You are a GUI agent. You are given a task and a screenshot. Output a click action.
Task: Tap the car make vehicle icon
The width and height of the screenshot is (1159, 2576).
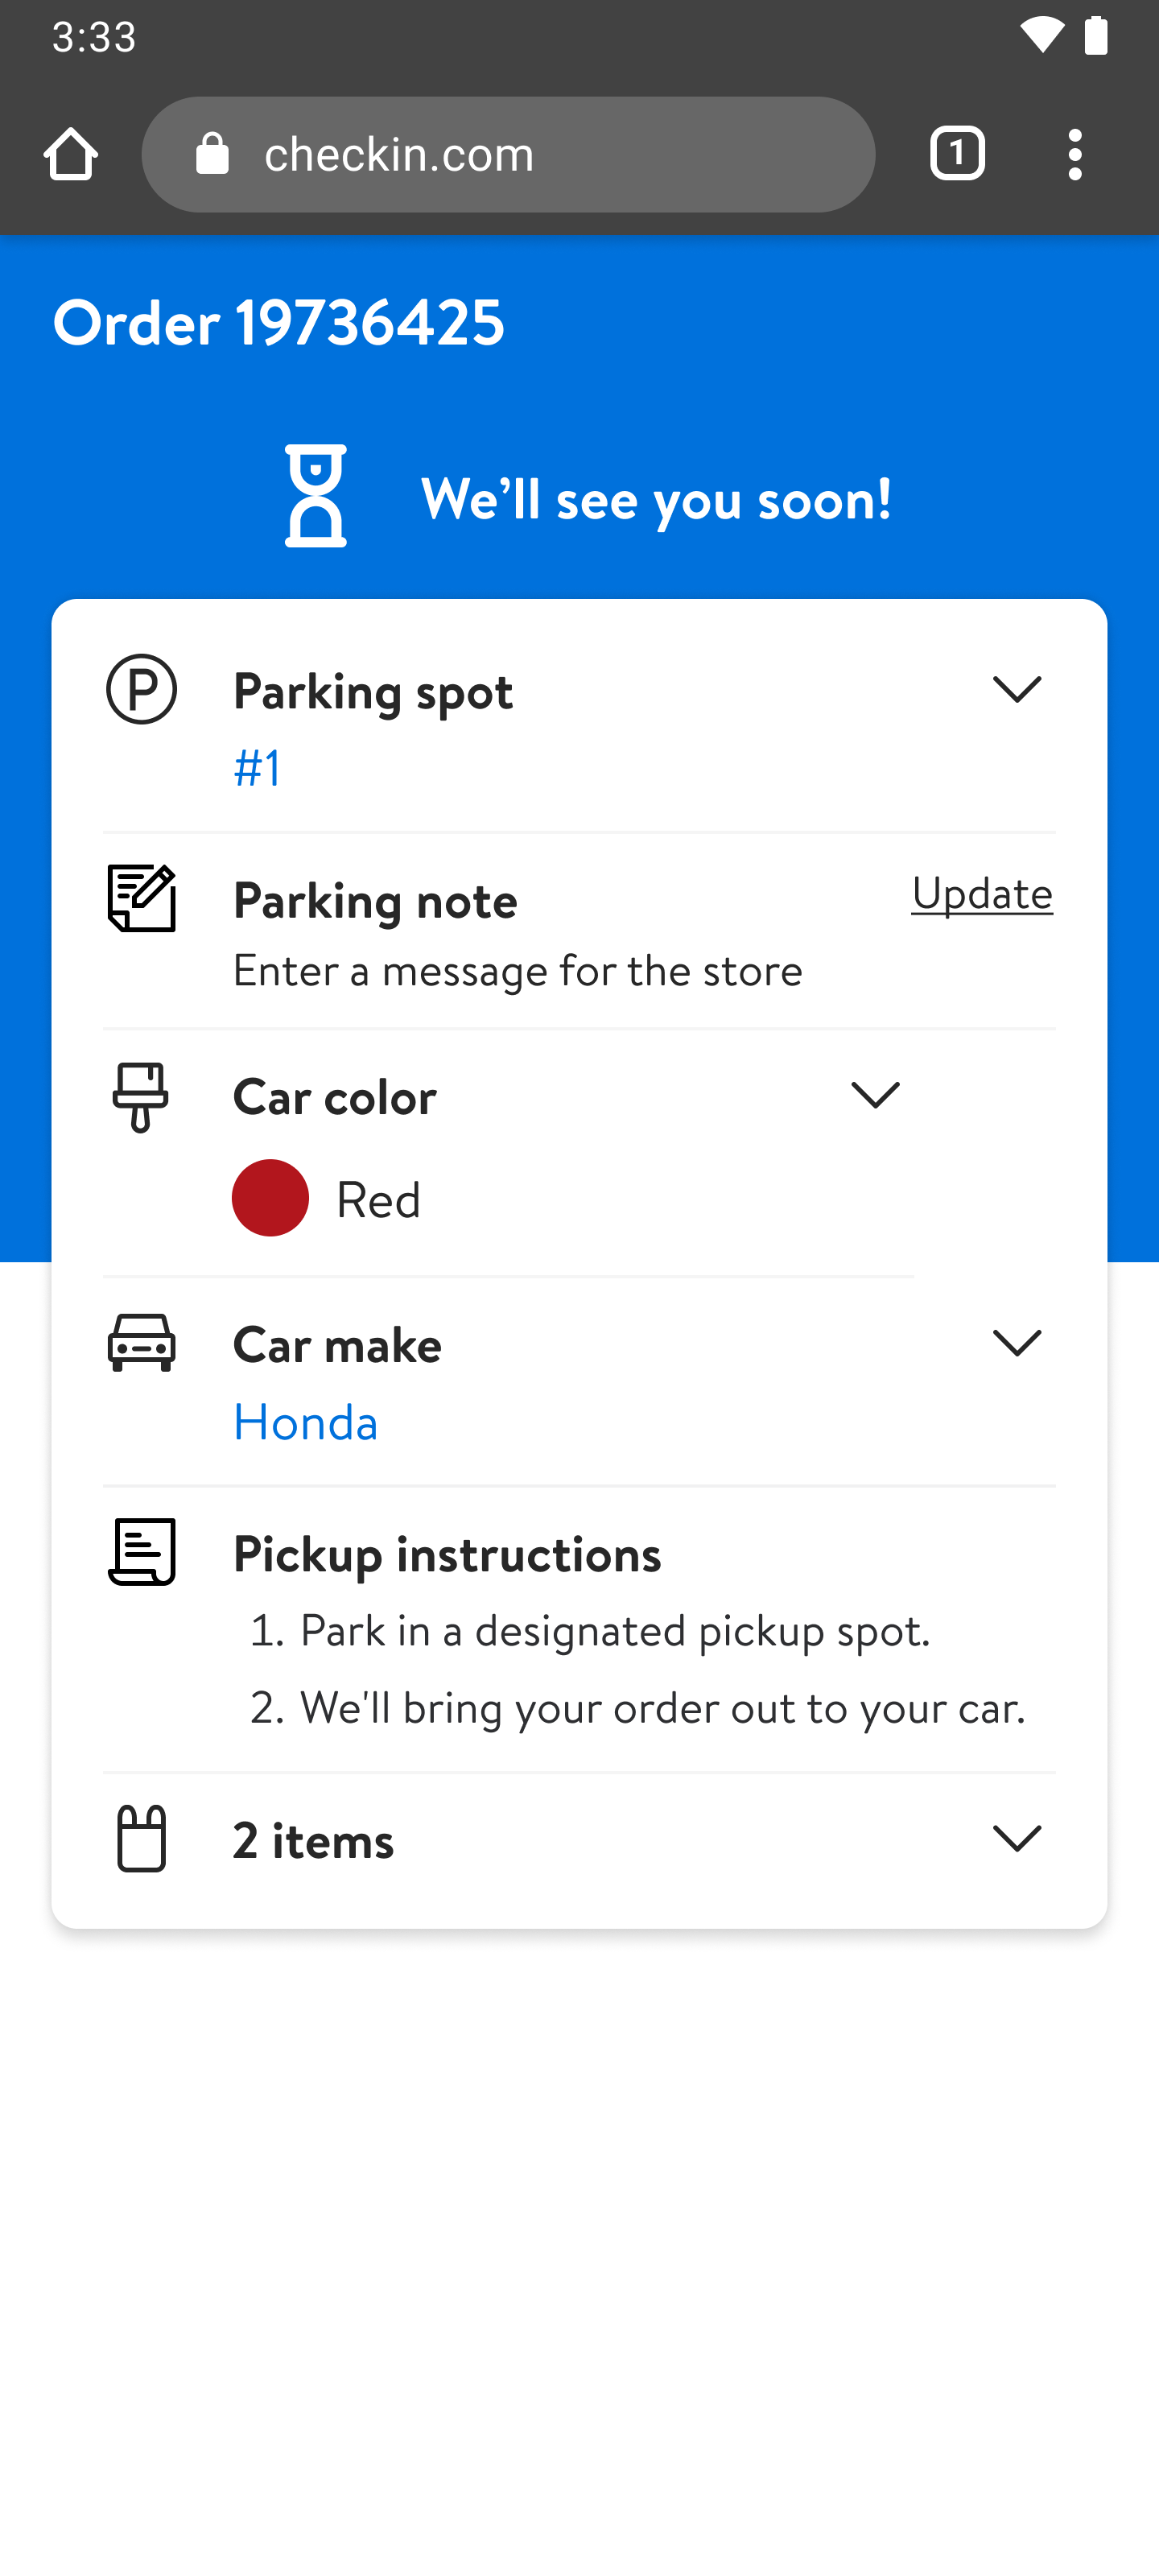(142, 1343)
